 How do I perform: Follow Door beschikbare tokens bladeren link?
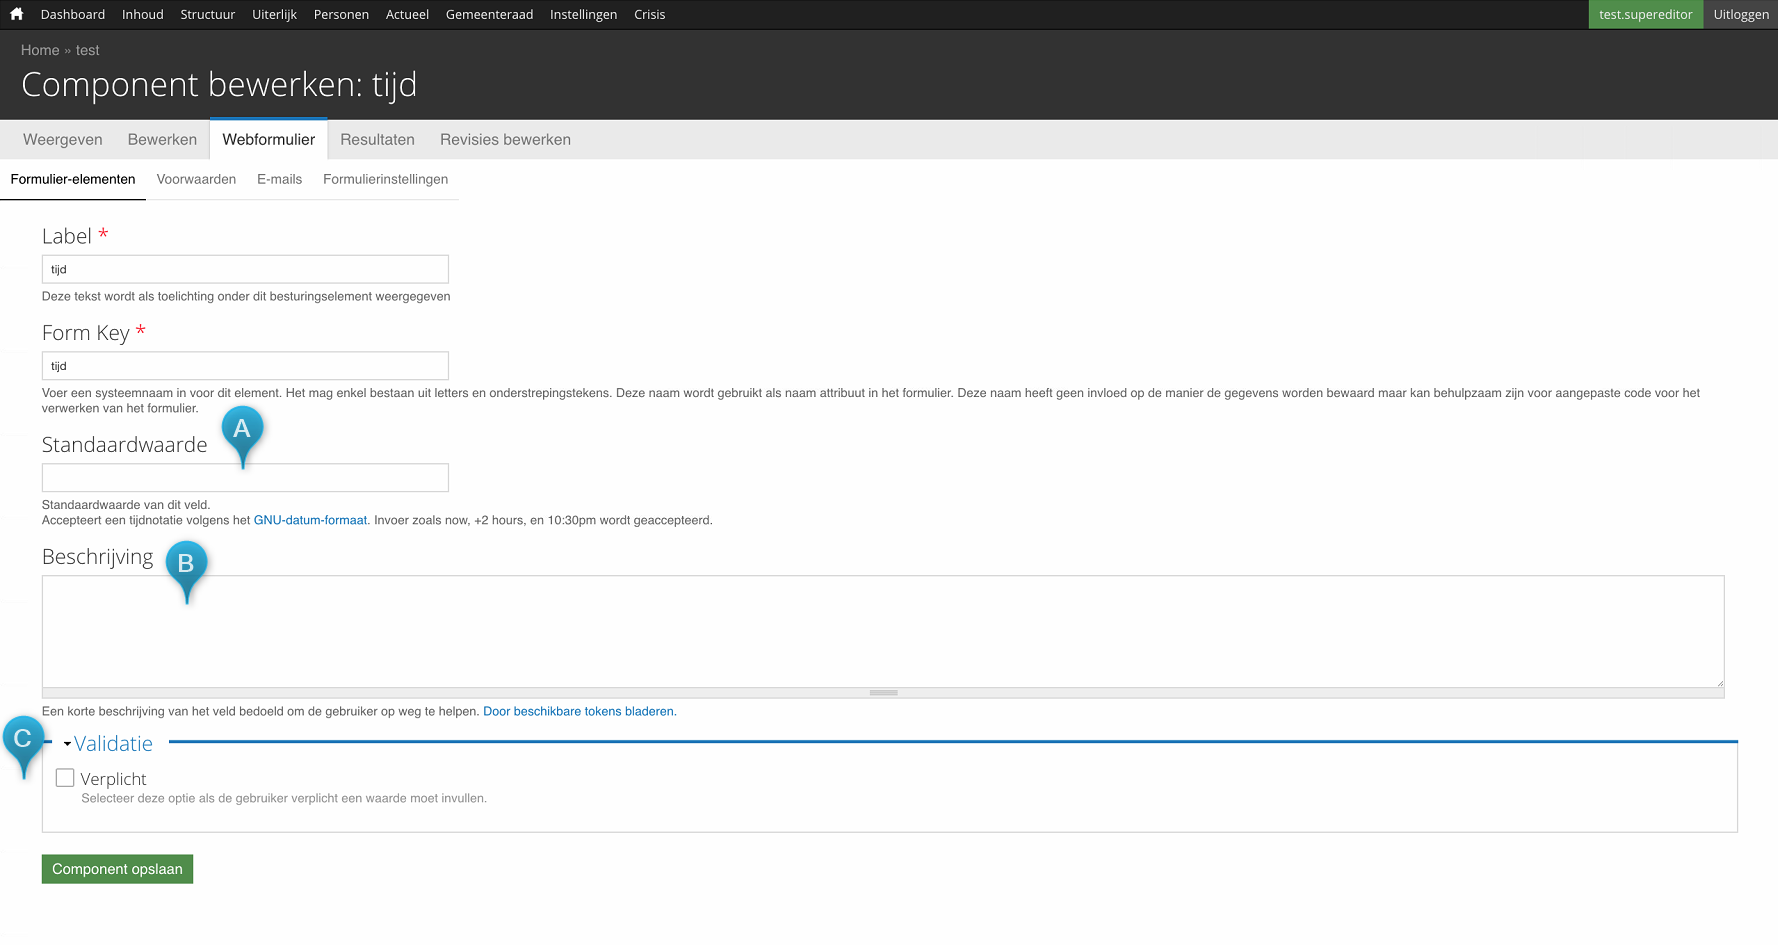[579, 712]
